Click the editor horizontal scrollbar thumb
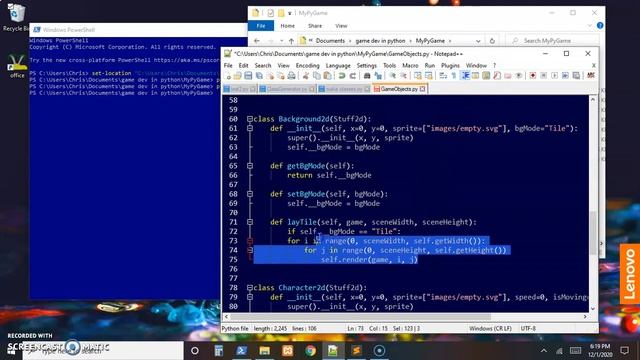 [x=360, y=317]
